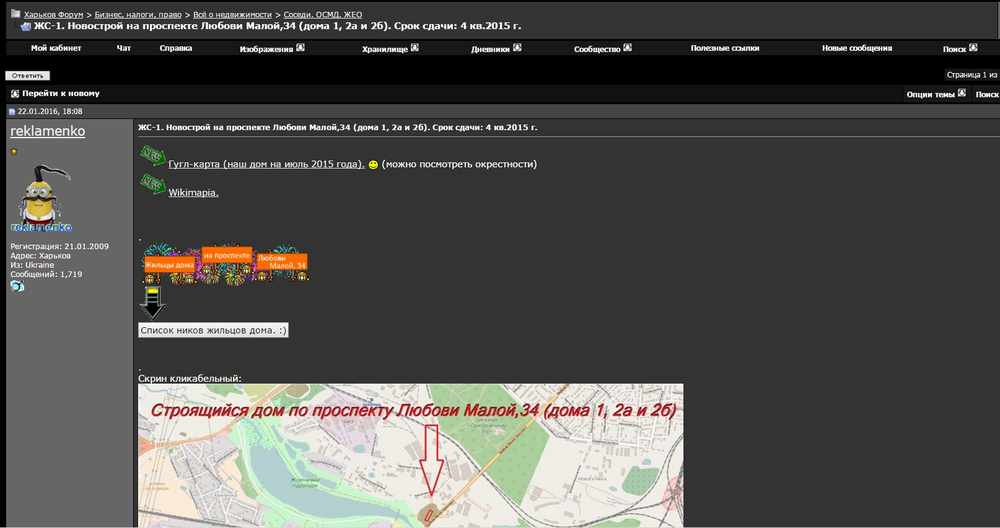
Task: Open the Гугл-карта link
Action: (266, 164)
